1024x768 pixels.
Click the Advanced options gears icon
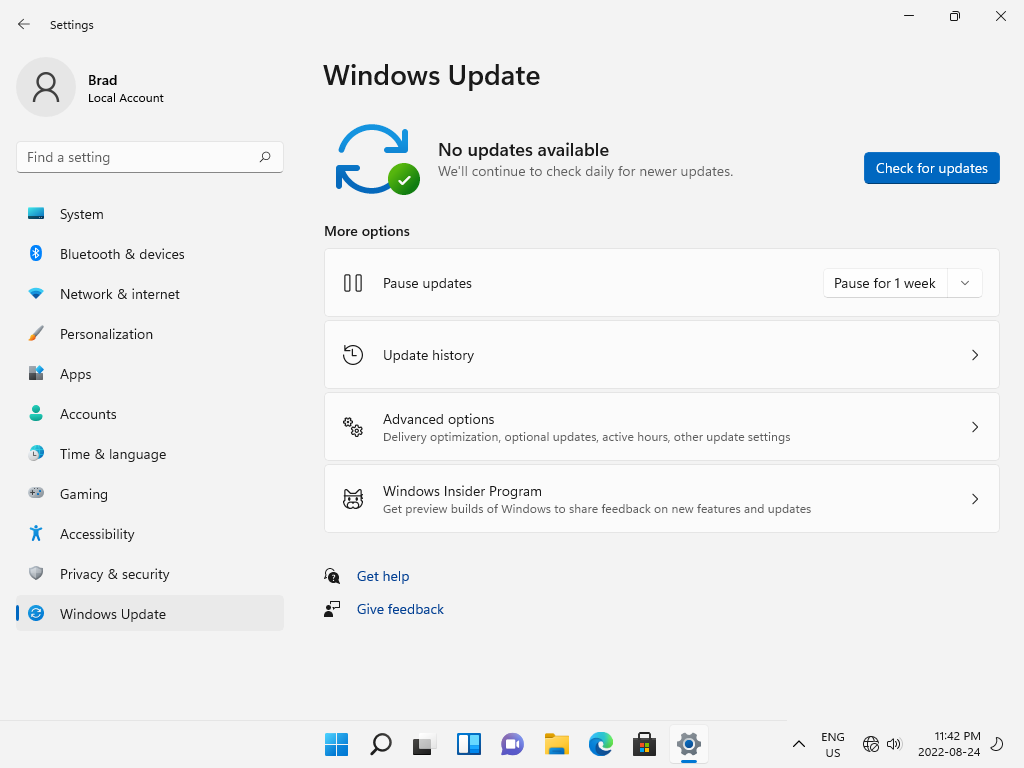pos(353,427)
